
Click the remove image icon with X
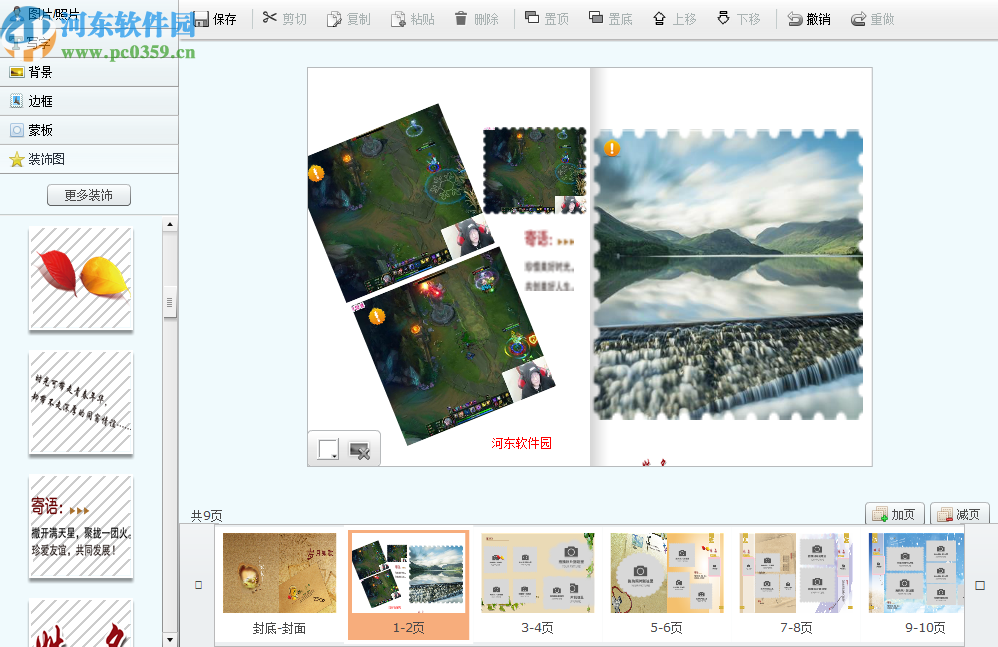click(360, 450)
